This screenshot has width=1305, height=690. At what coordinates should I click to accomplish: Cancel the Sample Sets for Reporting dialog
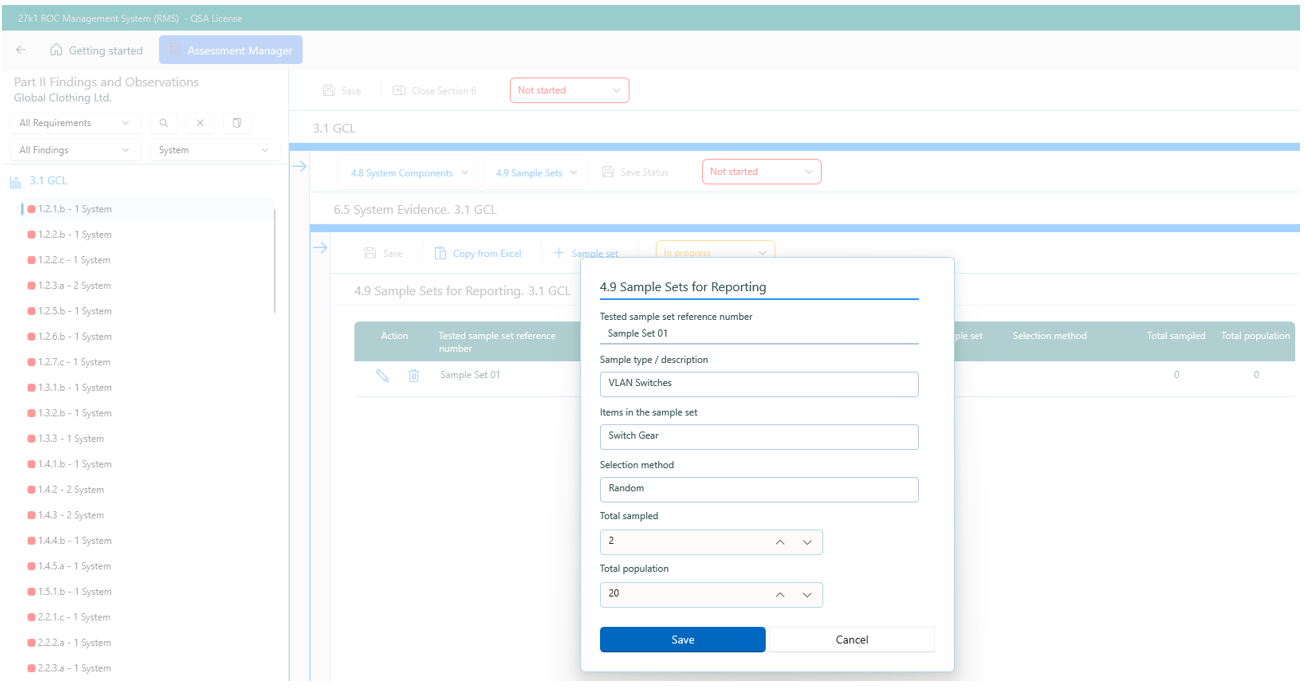tap(851, 640)
